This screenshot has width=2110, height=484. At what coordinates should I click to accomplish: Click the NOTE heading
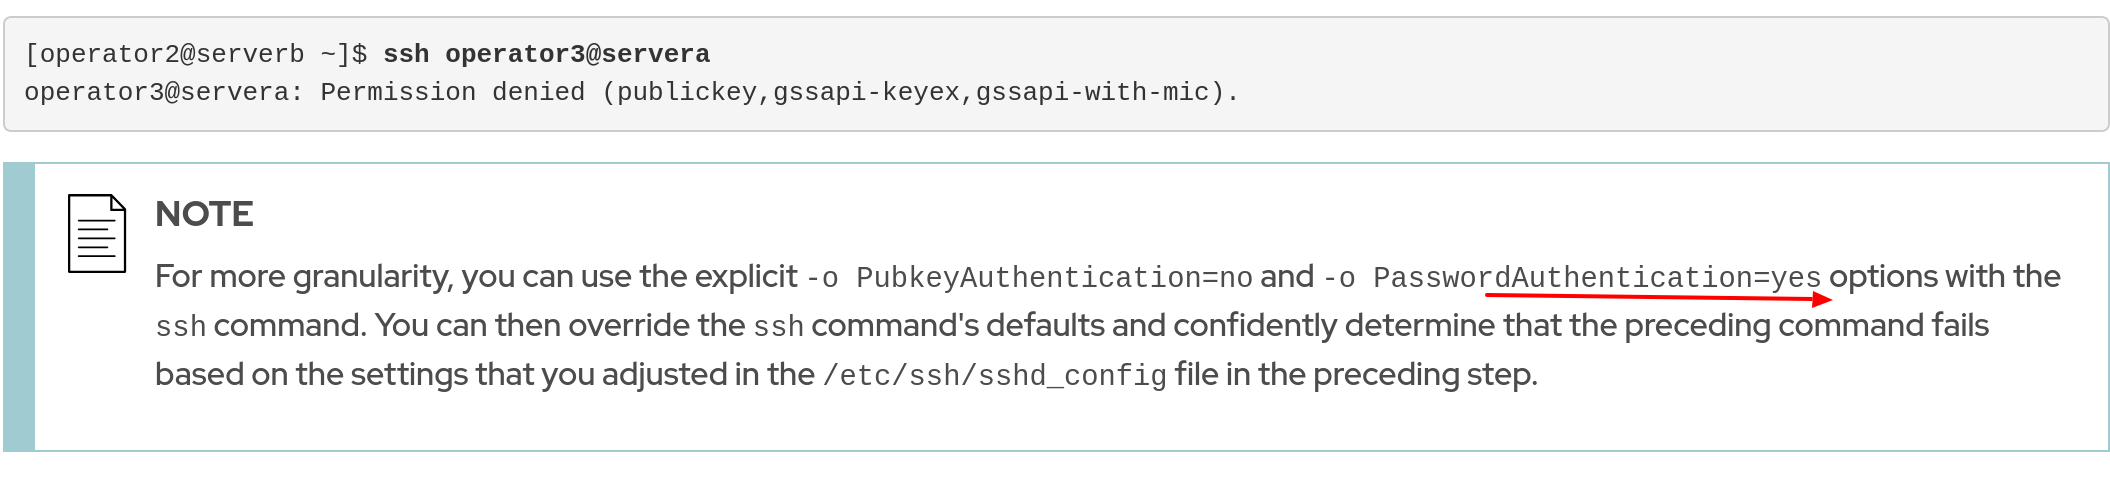pos(204,214)
